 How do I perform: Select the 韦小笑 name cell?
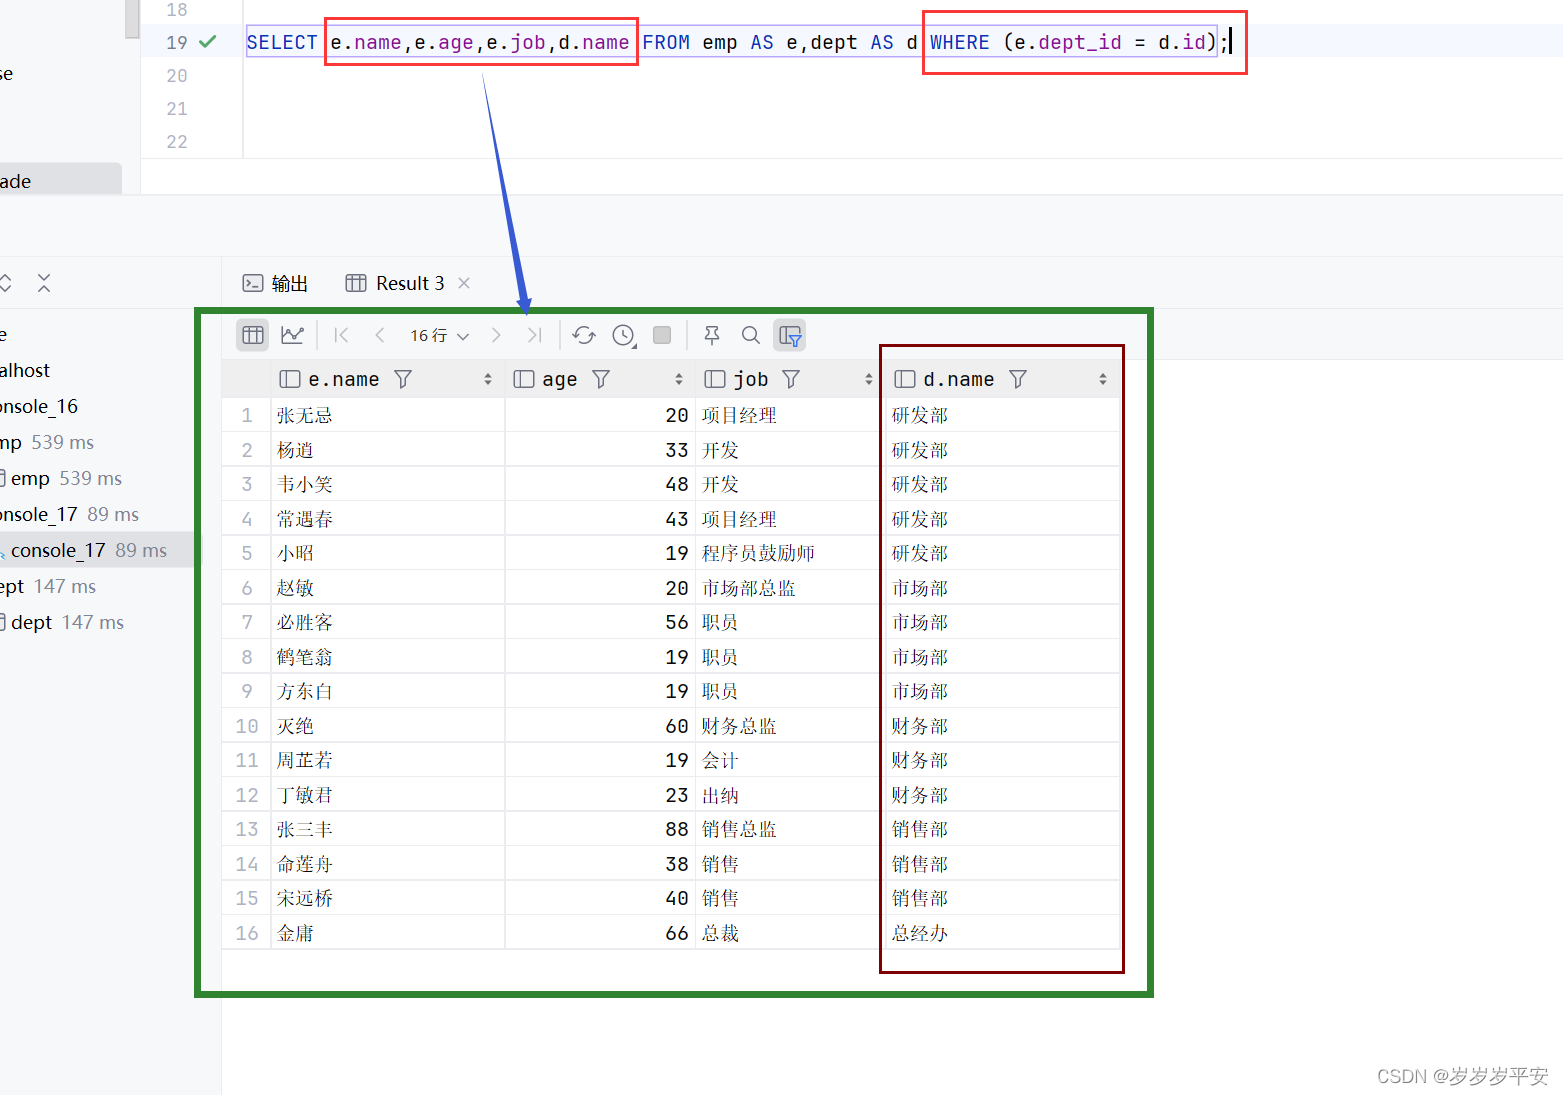tap(388, 484)
